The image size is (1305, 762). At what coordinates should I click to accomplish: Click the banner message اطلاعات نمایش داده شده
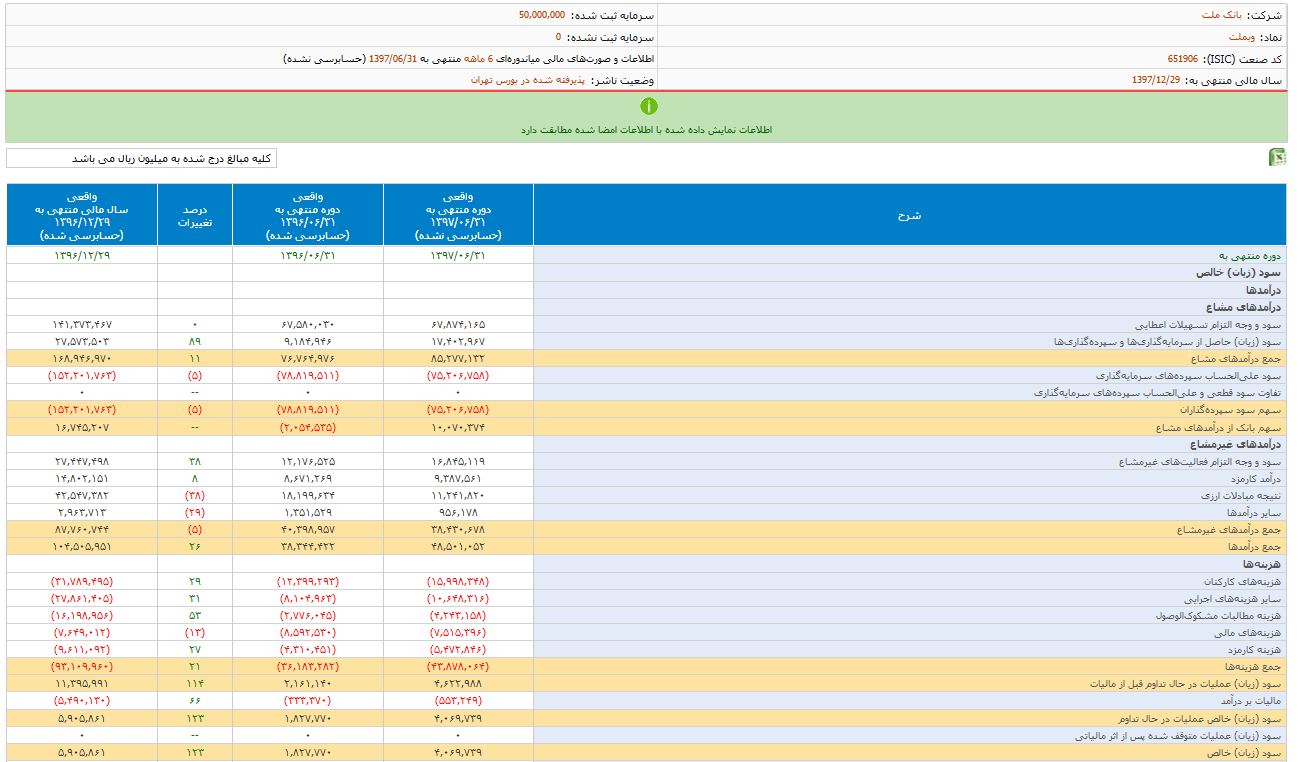[647, 130]
